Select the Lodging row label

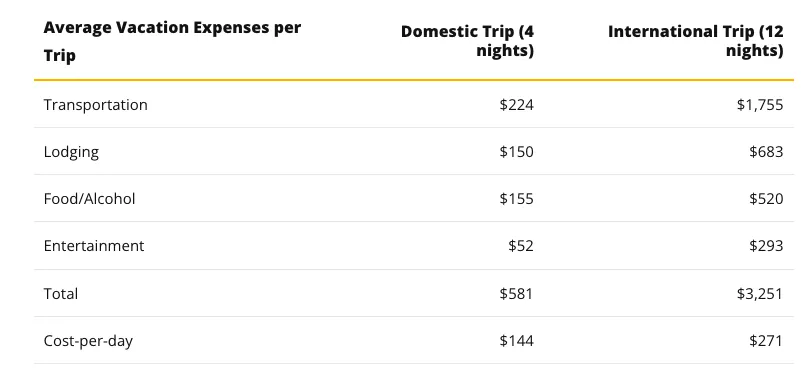(x=71, y=152)
